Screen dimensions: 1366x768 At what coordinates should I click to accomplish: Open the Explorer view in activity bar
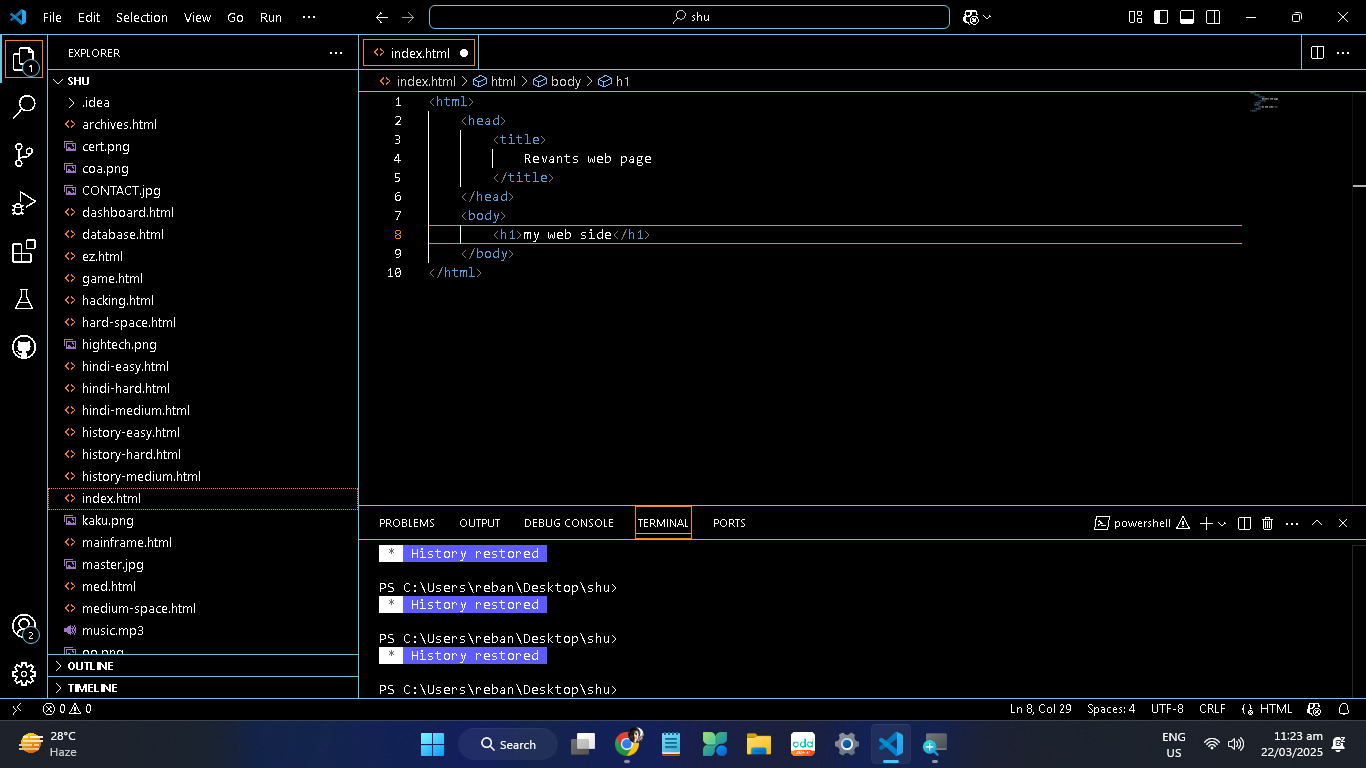pos(24,59)
